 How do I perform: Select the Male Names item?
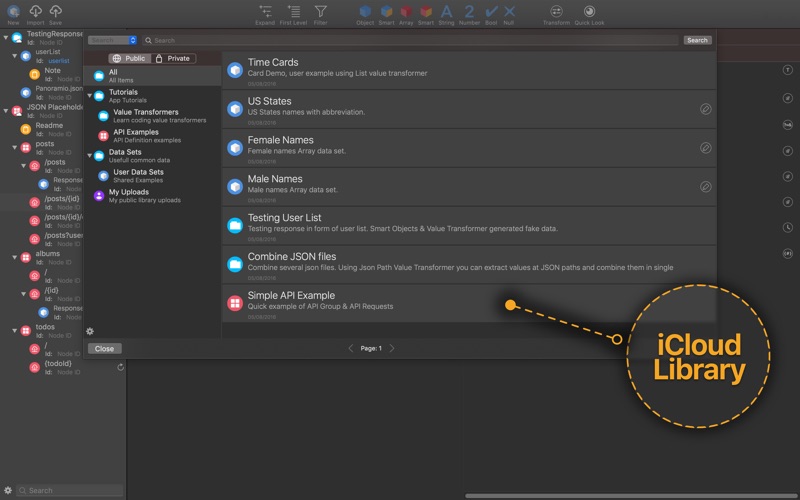[469, 187]
